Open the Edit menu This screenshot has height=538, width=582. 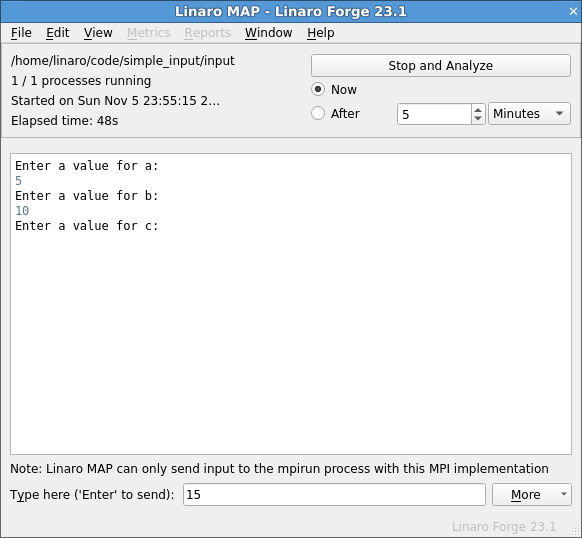58,33
